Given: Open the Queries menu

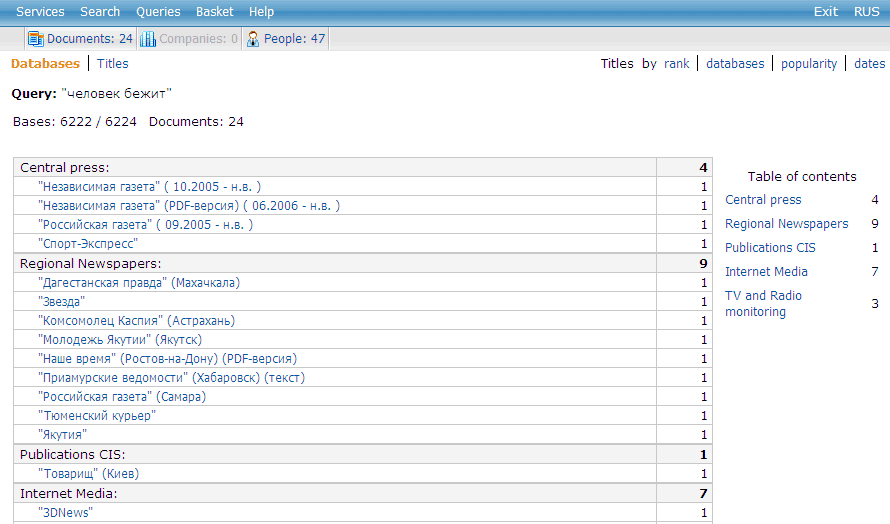Looking at the screenshot, I should (x=158, y=12).
